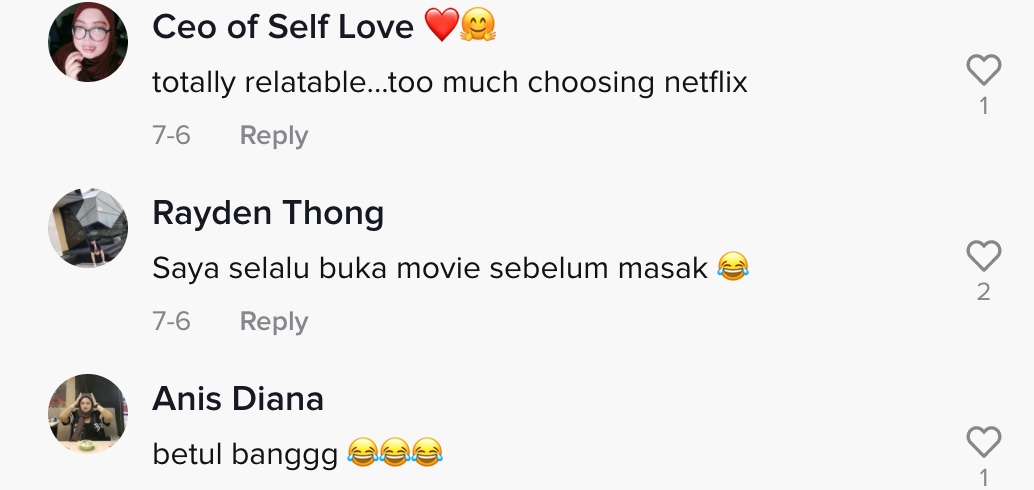View Anis Diana's profile photo

88,414
